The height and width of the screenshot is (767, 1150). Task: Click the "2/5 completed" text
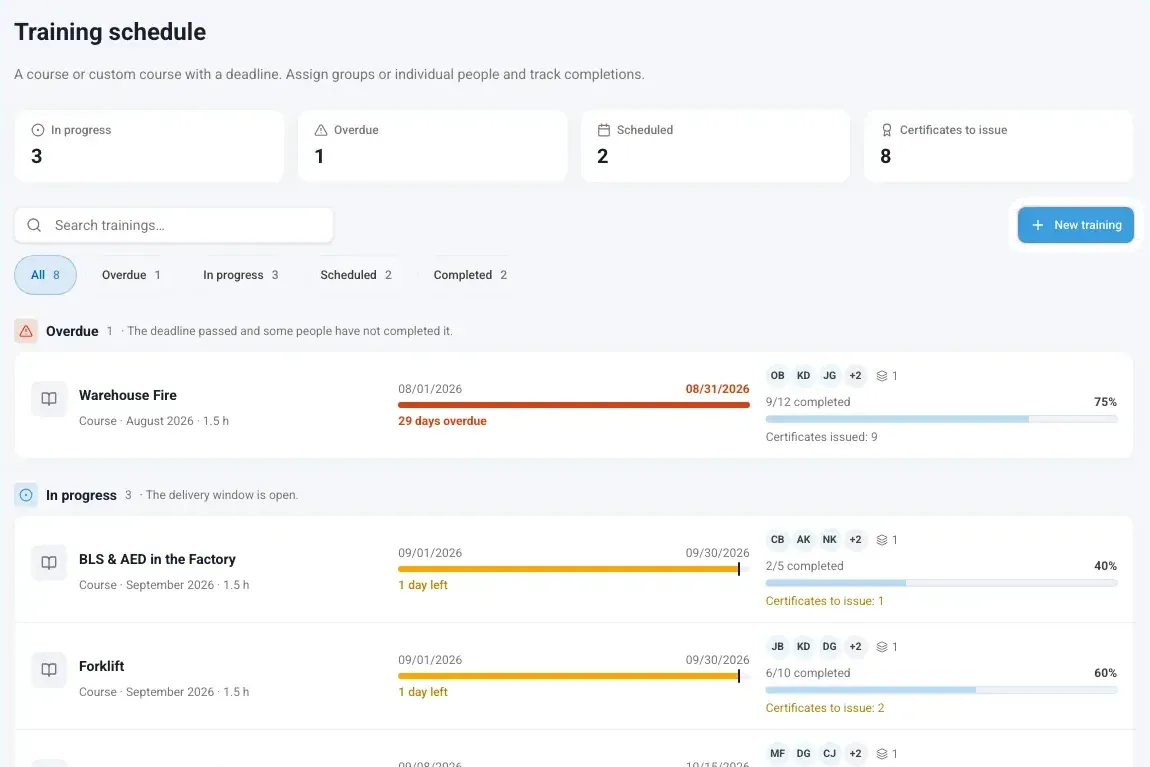tap(805, 566)
